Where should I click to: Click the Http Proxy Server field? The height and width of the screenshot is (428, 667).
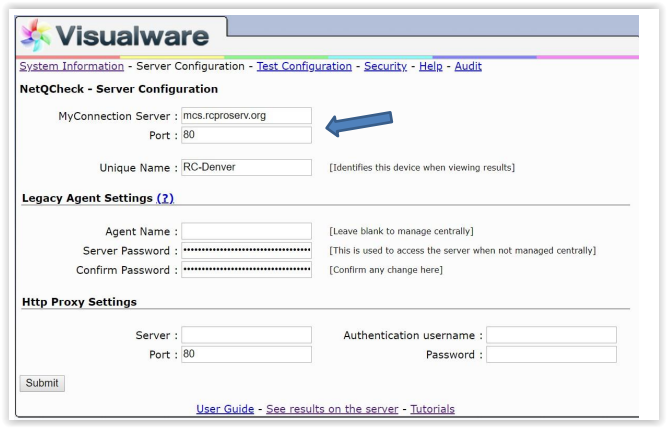246,335
